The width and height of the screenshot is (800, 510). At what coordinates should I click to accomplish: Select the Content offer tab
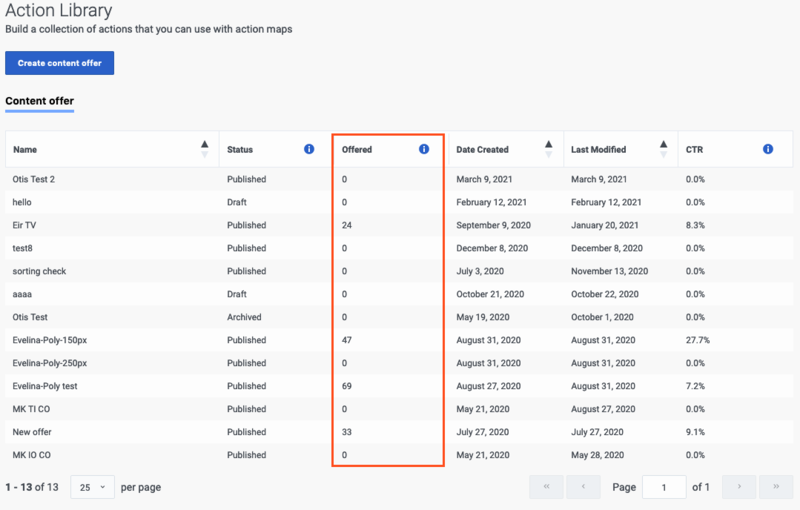40,101
